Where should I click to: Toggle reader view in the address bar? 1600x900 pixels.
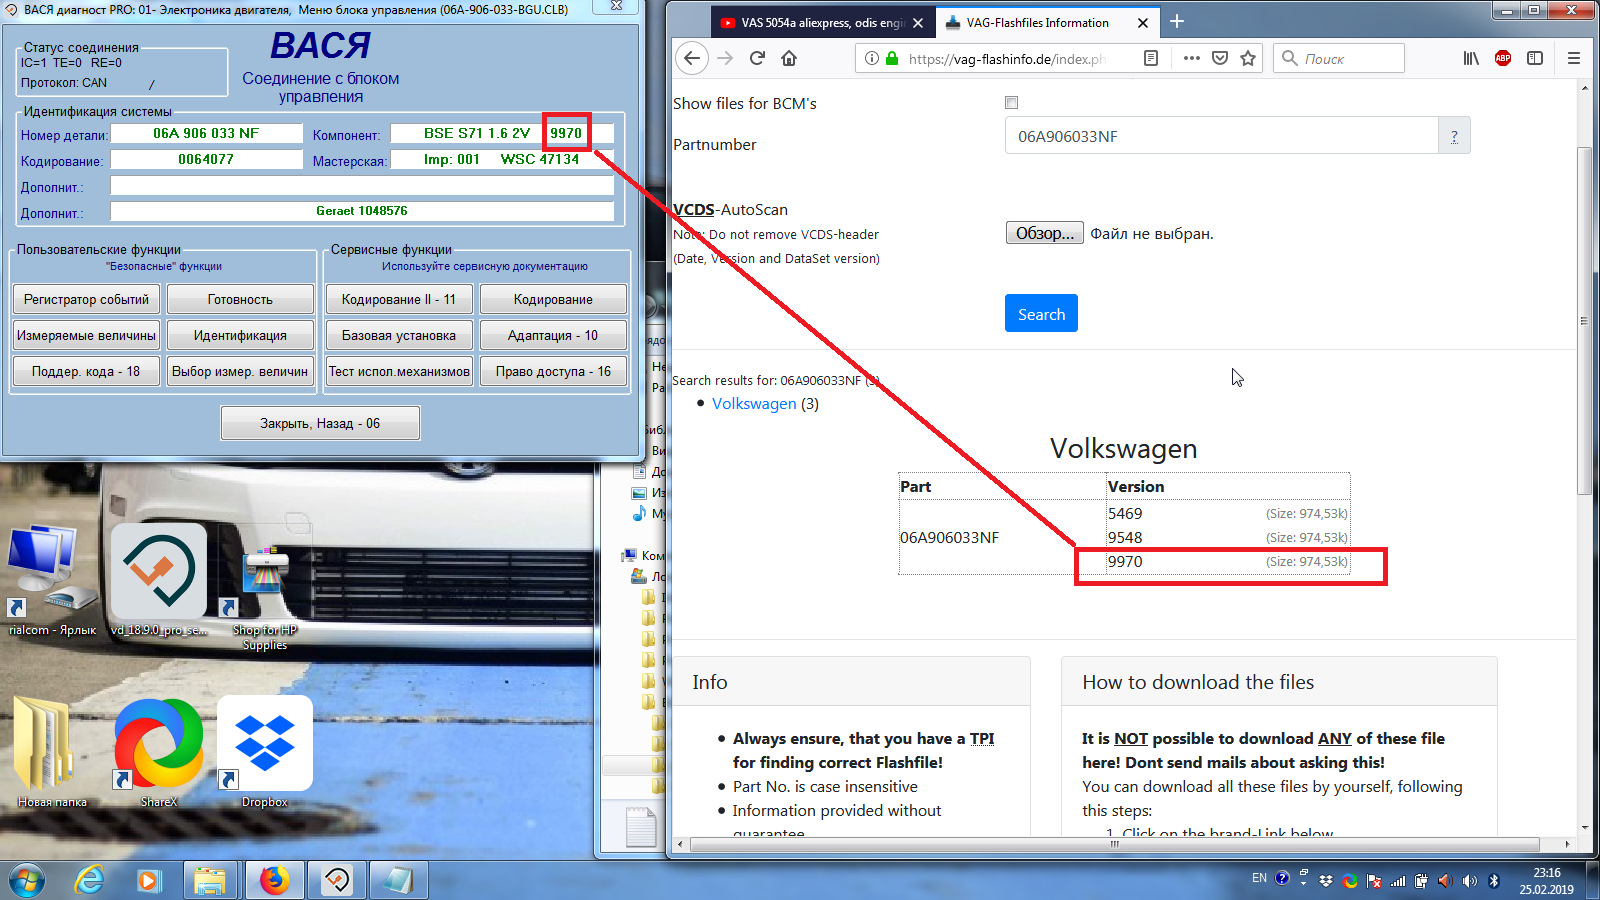[1151, 58]
